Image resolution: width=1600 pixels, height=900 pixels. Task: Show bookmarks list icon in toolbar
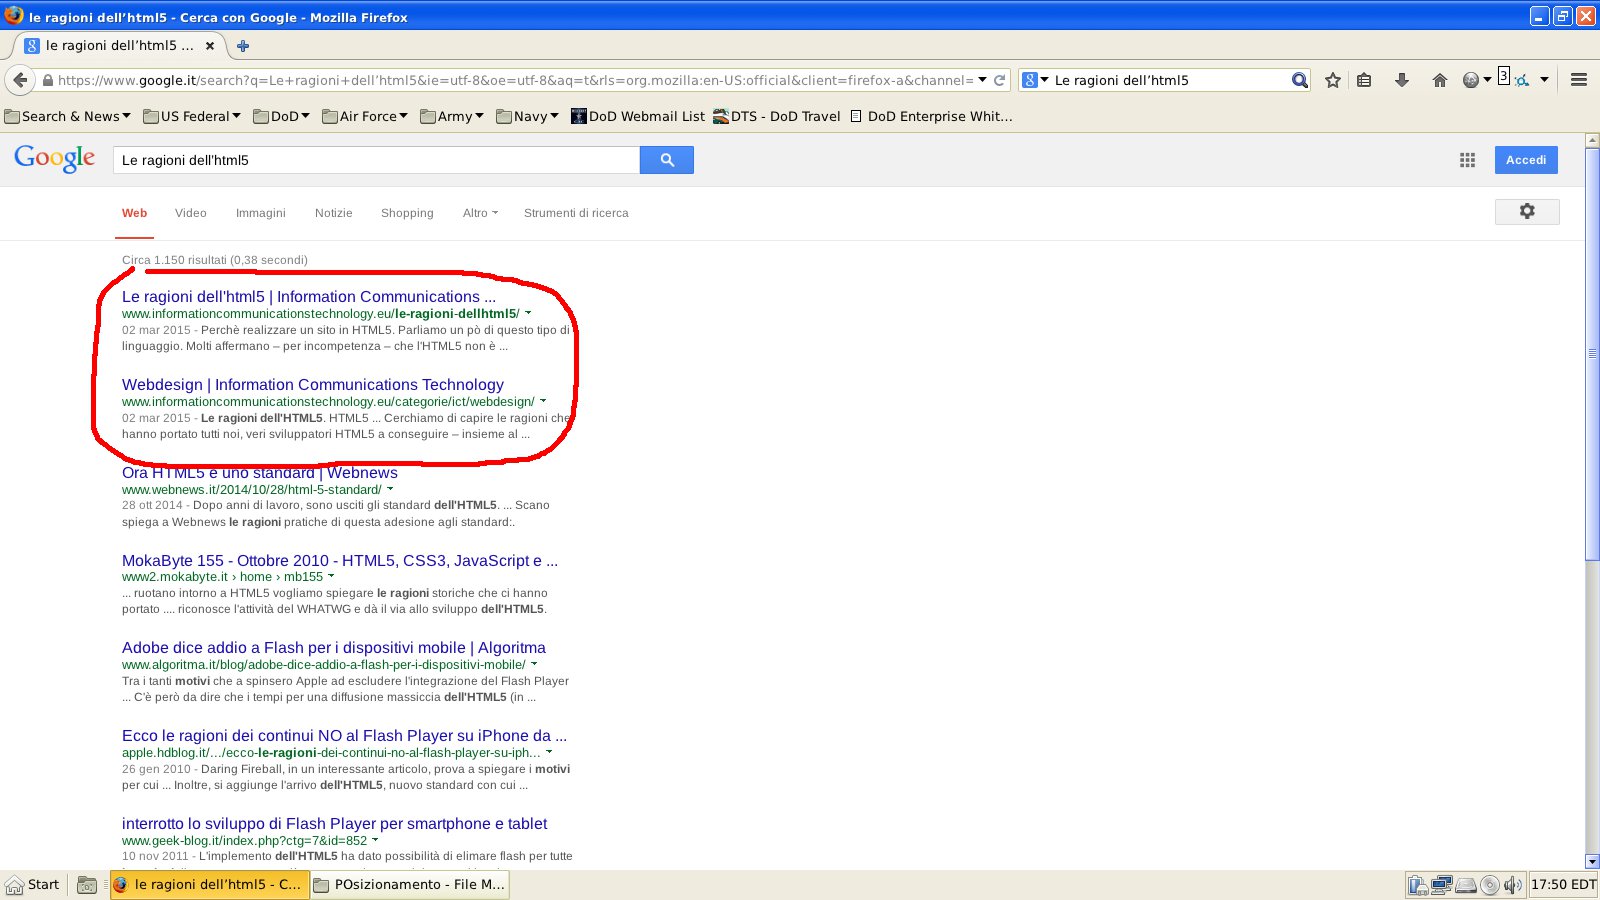pyautogui.click(x=1364, y=80)
